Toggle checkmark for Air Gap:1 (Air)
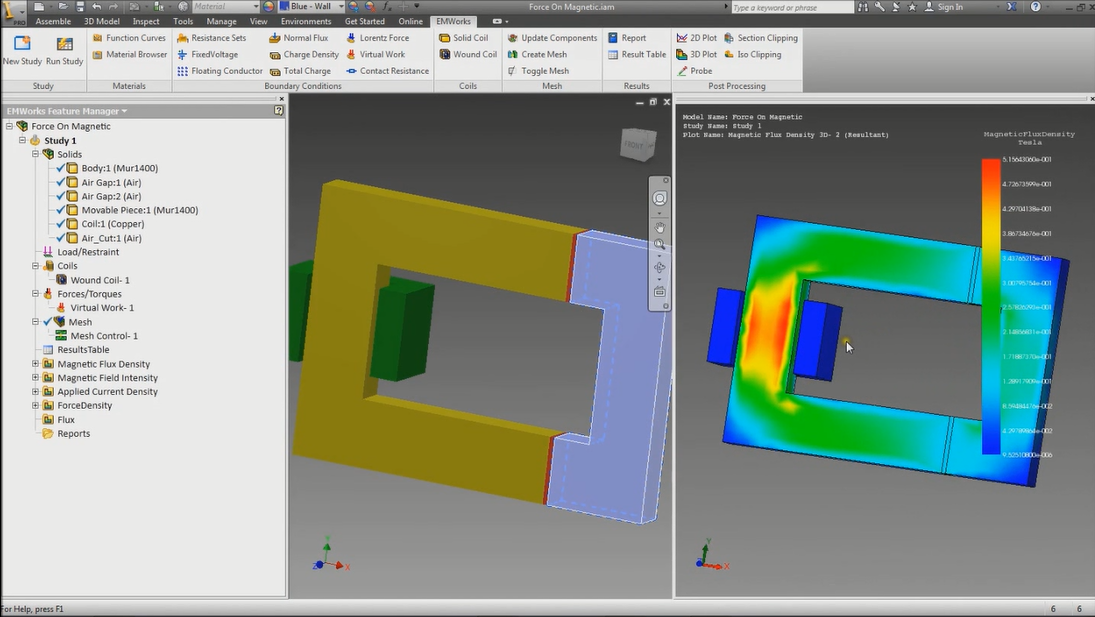Image resolution: width=1095 pixels, height=617 pixels. (x=60, y=182)
